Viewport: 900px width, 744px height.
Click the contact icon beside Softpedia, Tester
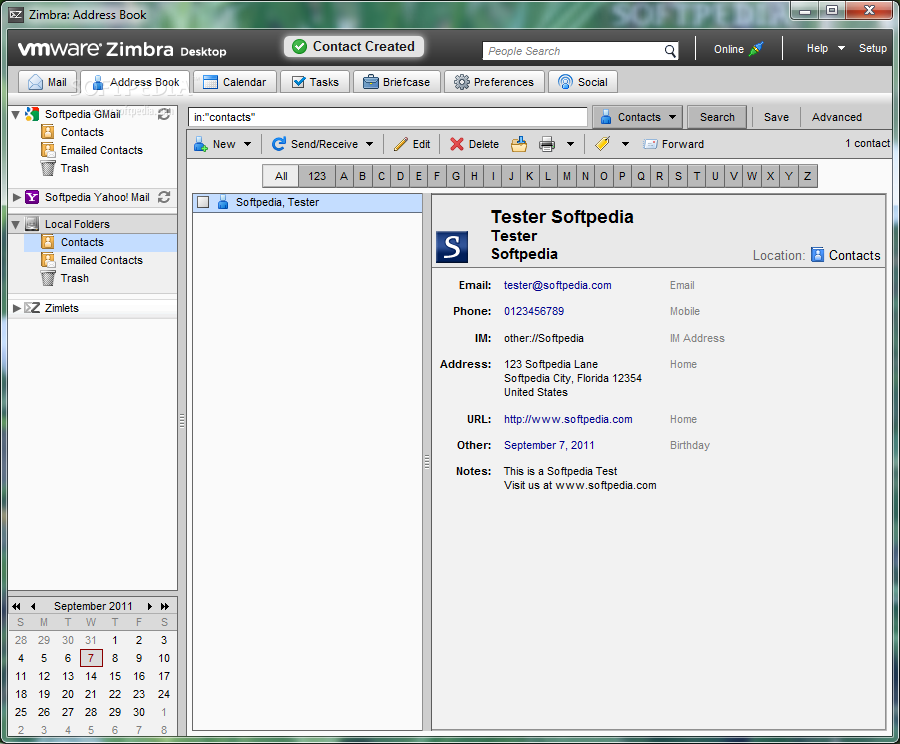(223, 202)
